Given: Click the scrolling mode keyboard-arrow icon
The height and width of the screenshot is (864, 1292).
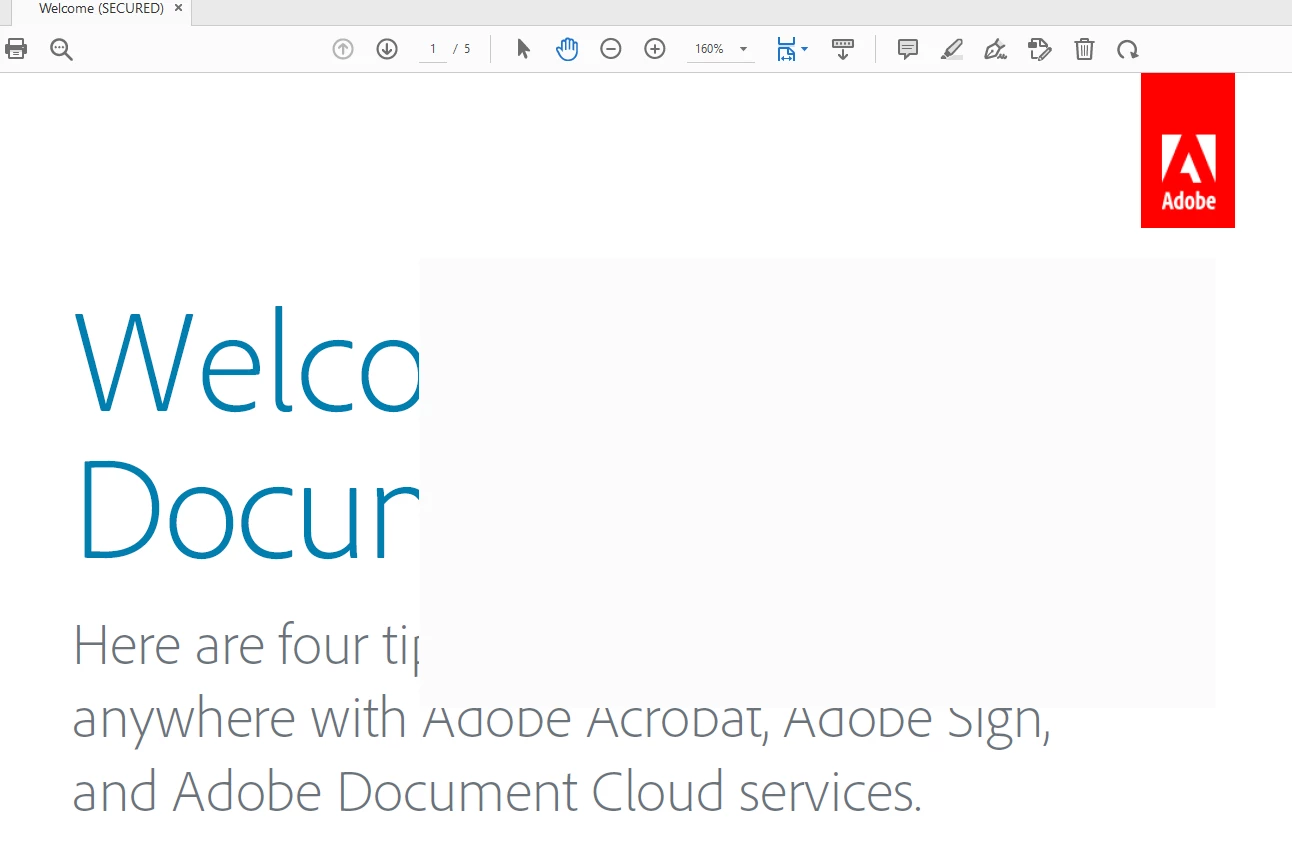Looking at the screenshot, I should [843, 49].
